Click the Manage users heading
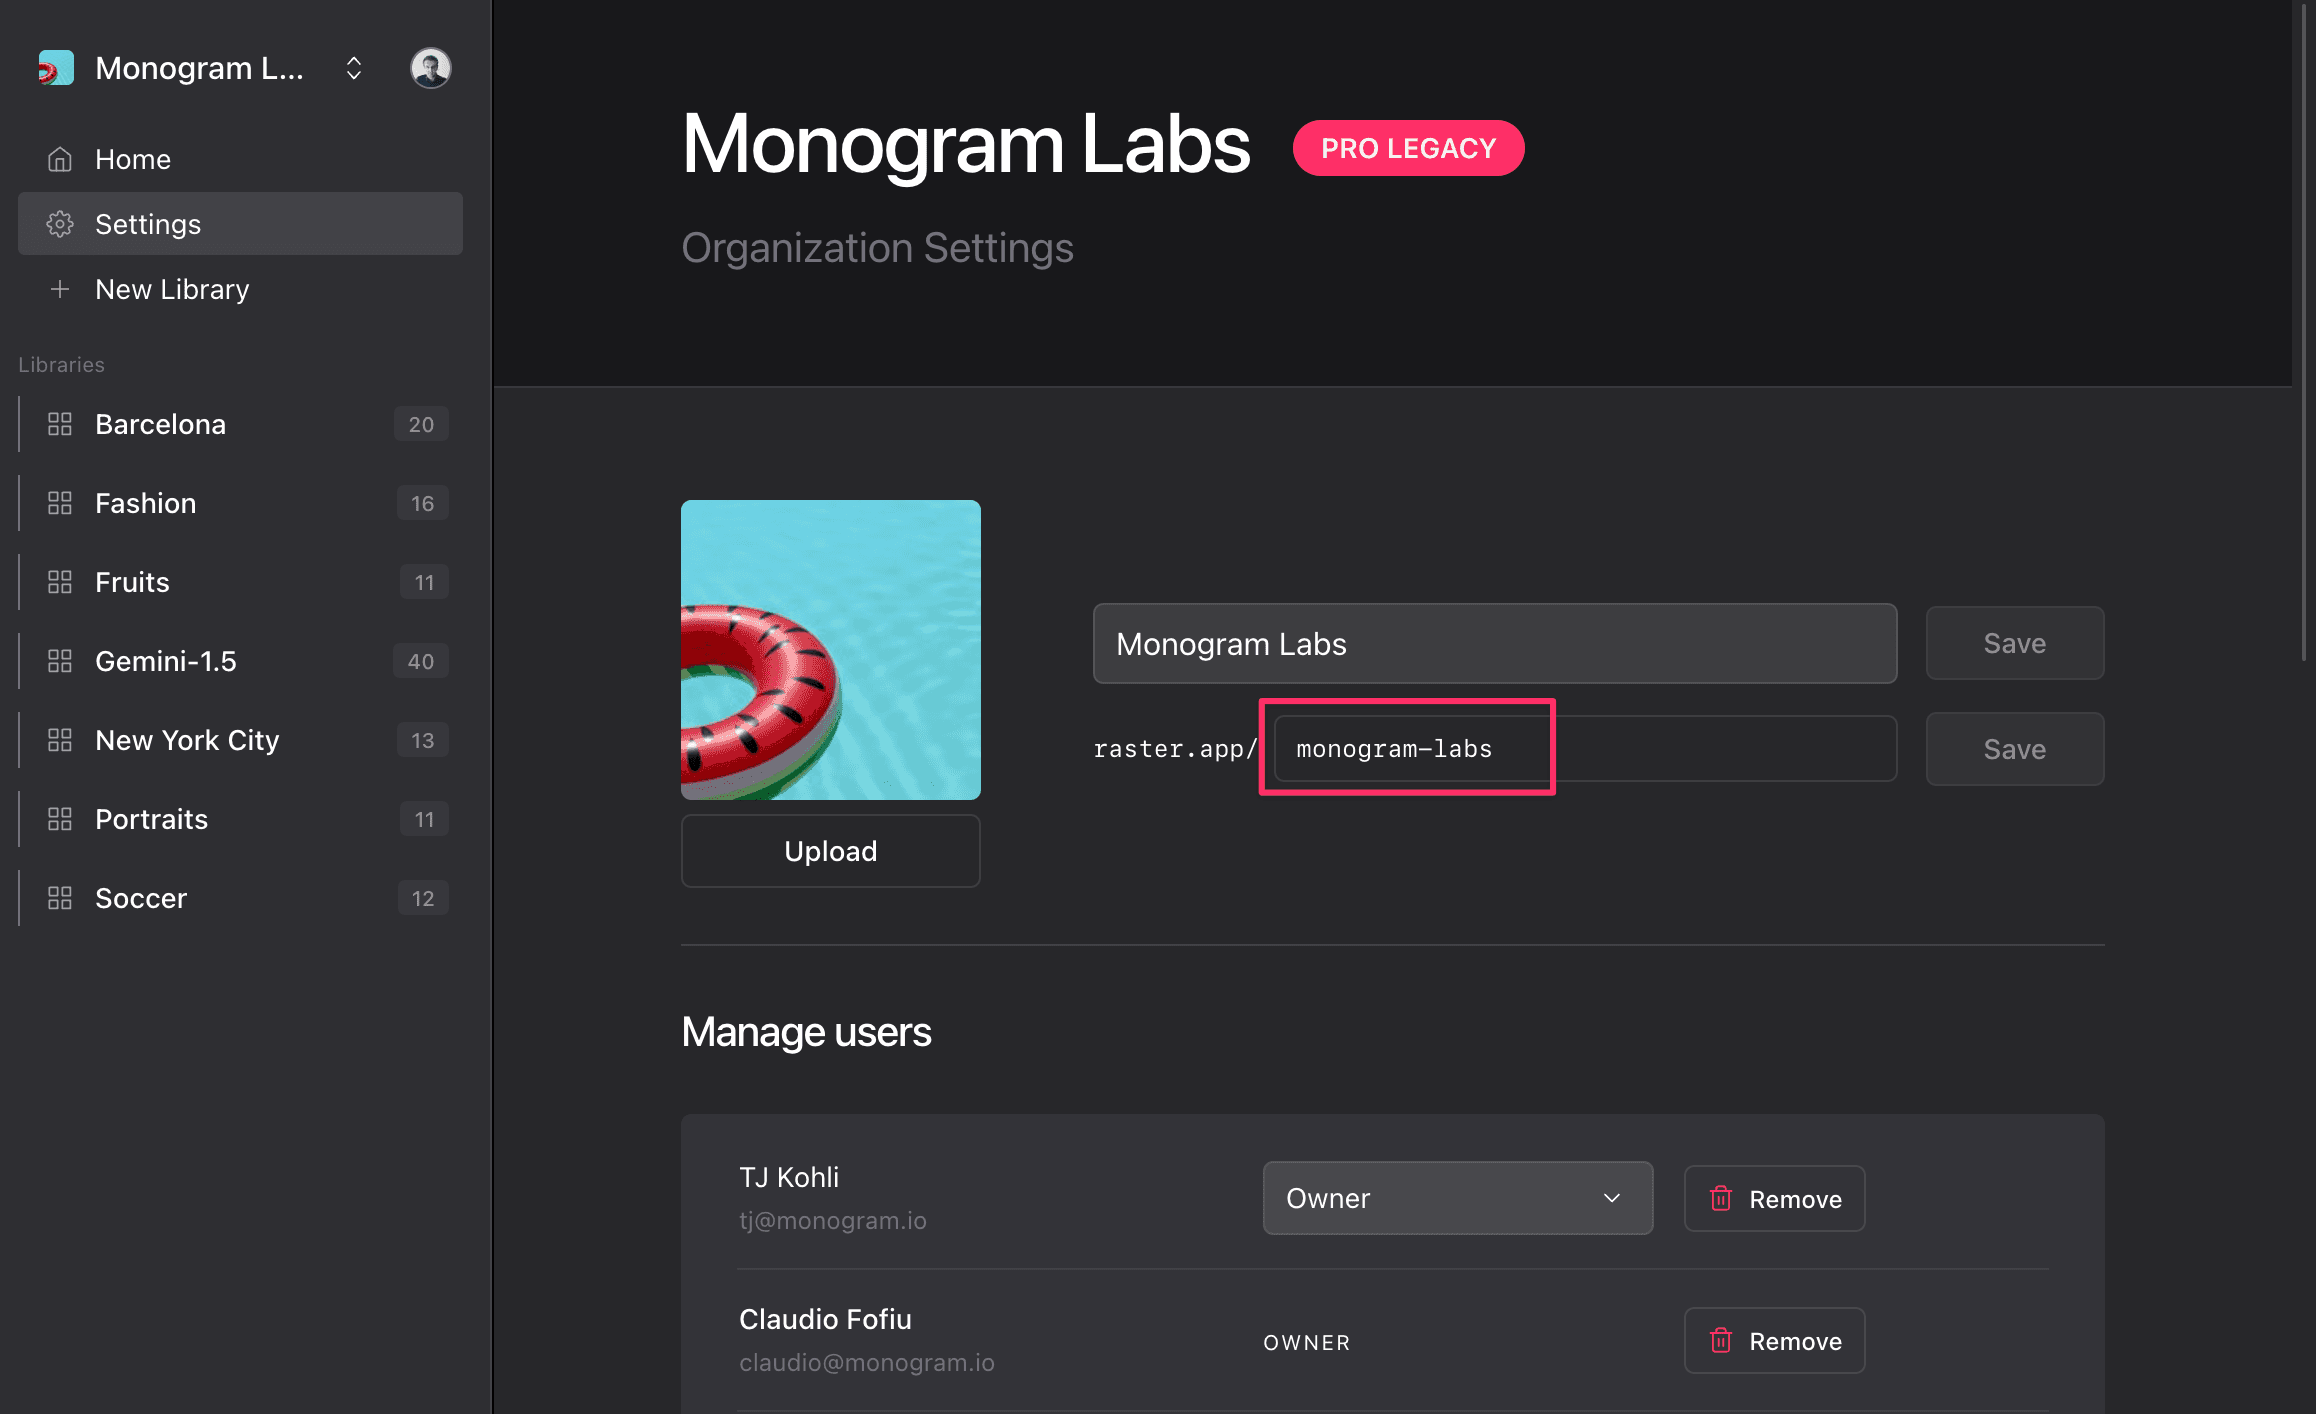2316x1414 pixels. 806,1032
